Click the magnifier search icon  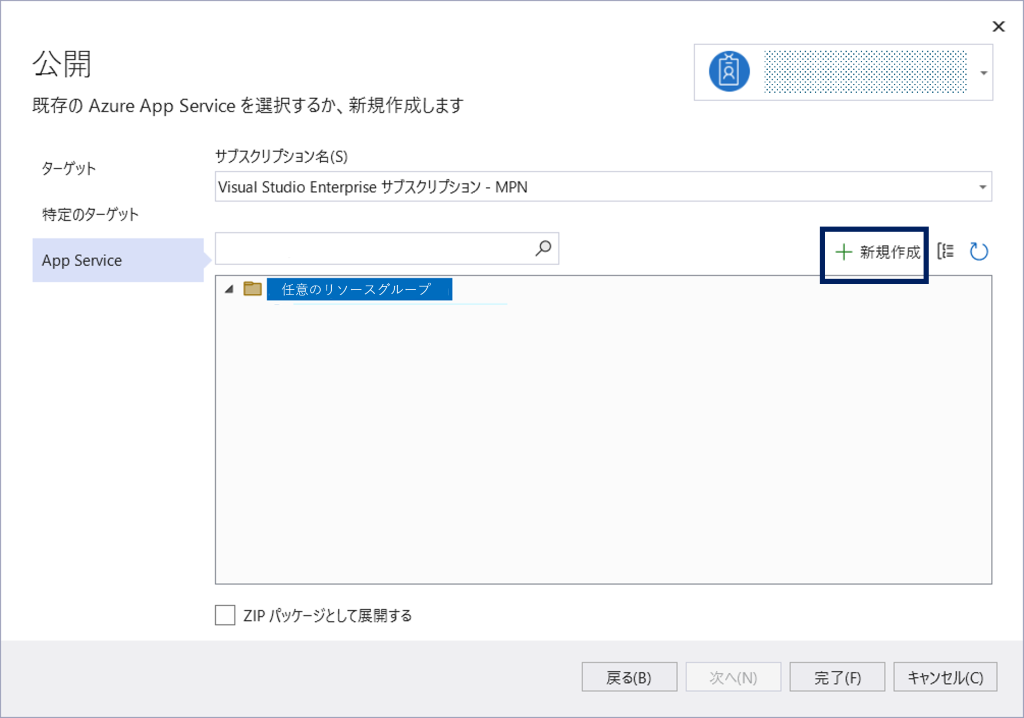click(x=543, y=248)
